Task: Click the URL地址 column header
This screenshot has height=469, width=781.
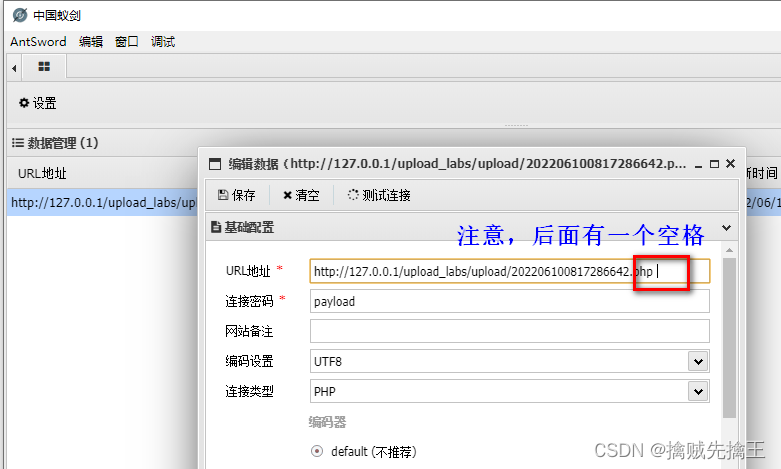Action: coord(42,173)
